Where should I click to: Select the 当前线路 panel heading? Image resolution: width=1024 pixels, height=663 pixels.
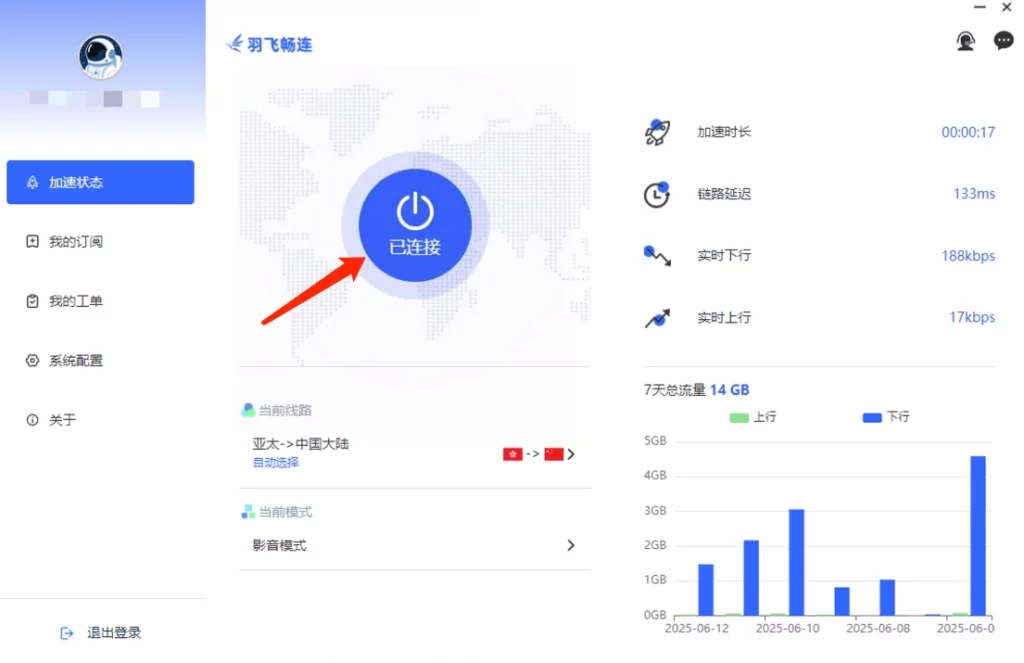click(287, 410)
